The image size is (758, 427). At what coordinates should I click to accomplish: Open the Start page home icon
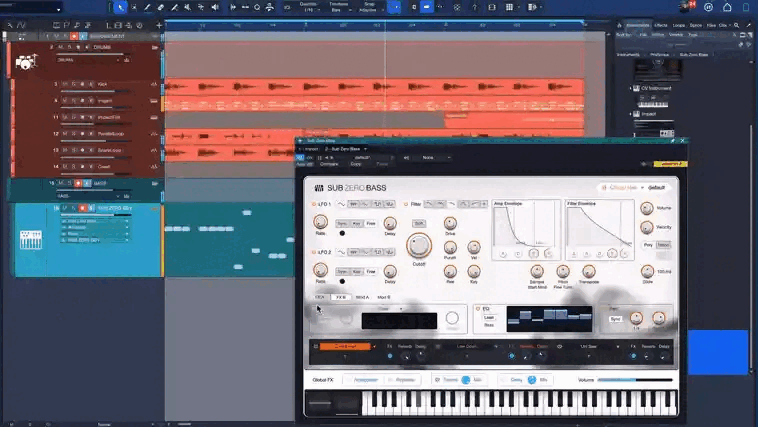(x=727, y=7)
